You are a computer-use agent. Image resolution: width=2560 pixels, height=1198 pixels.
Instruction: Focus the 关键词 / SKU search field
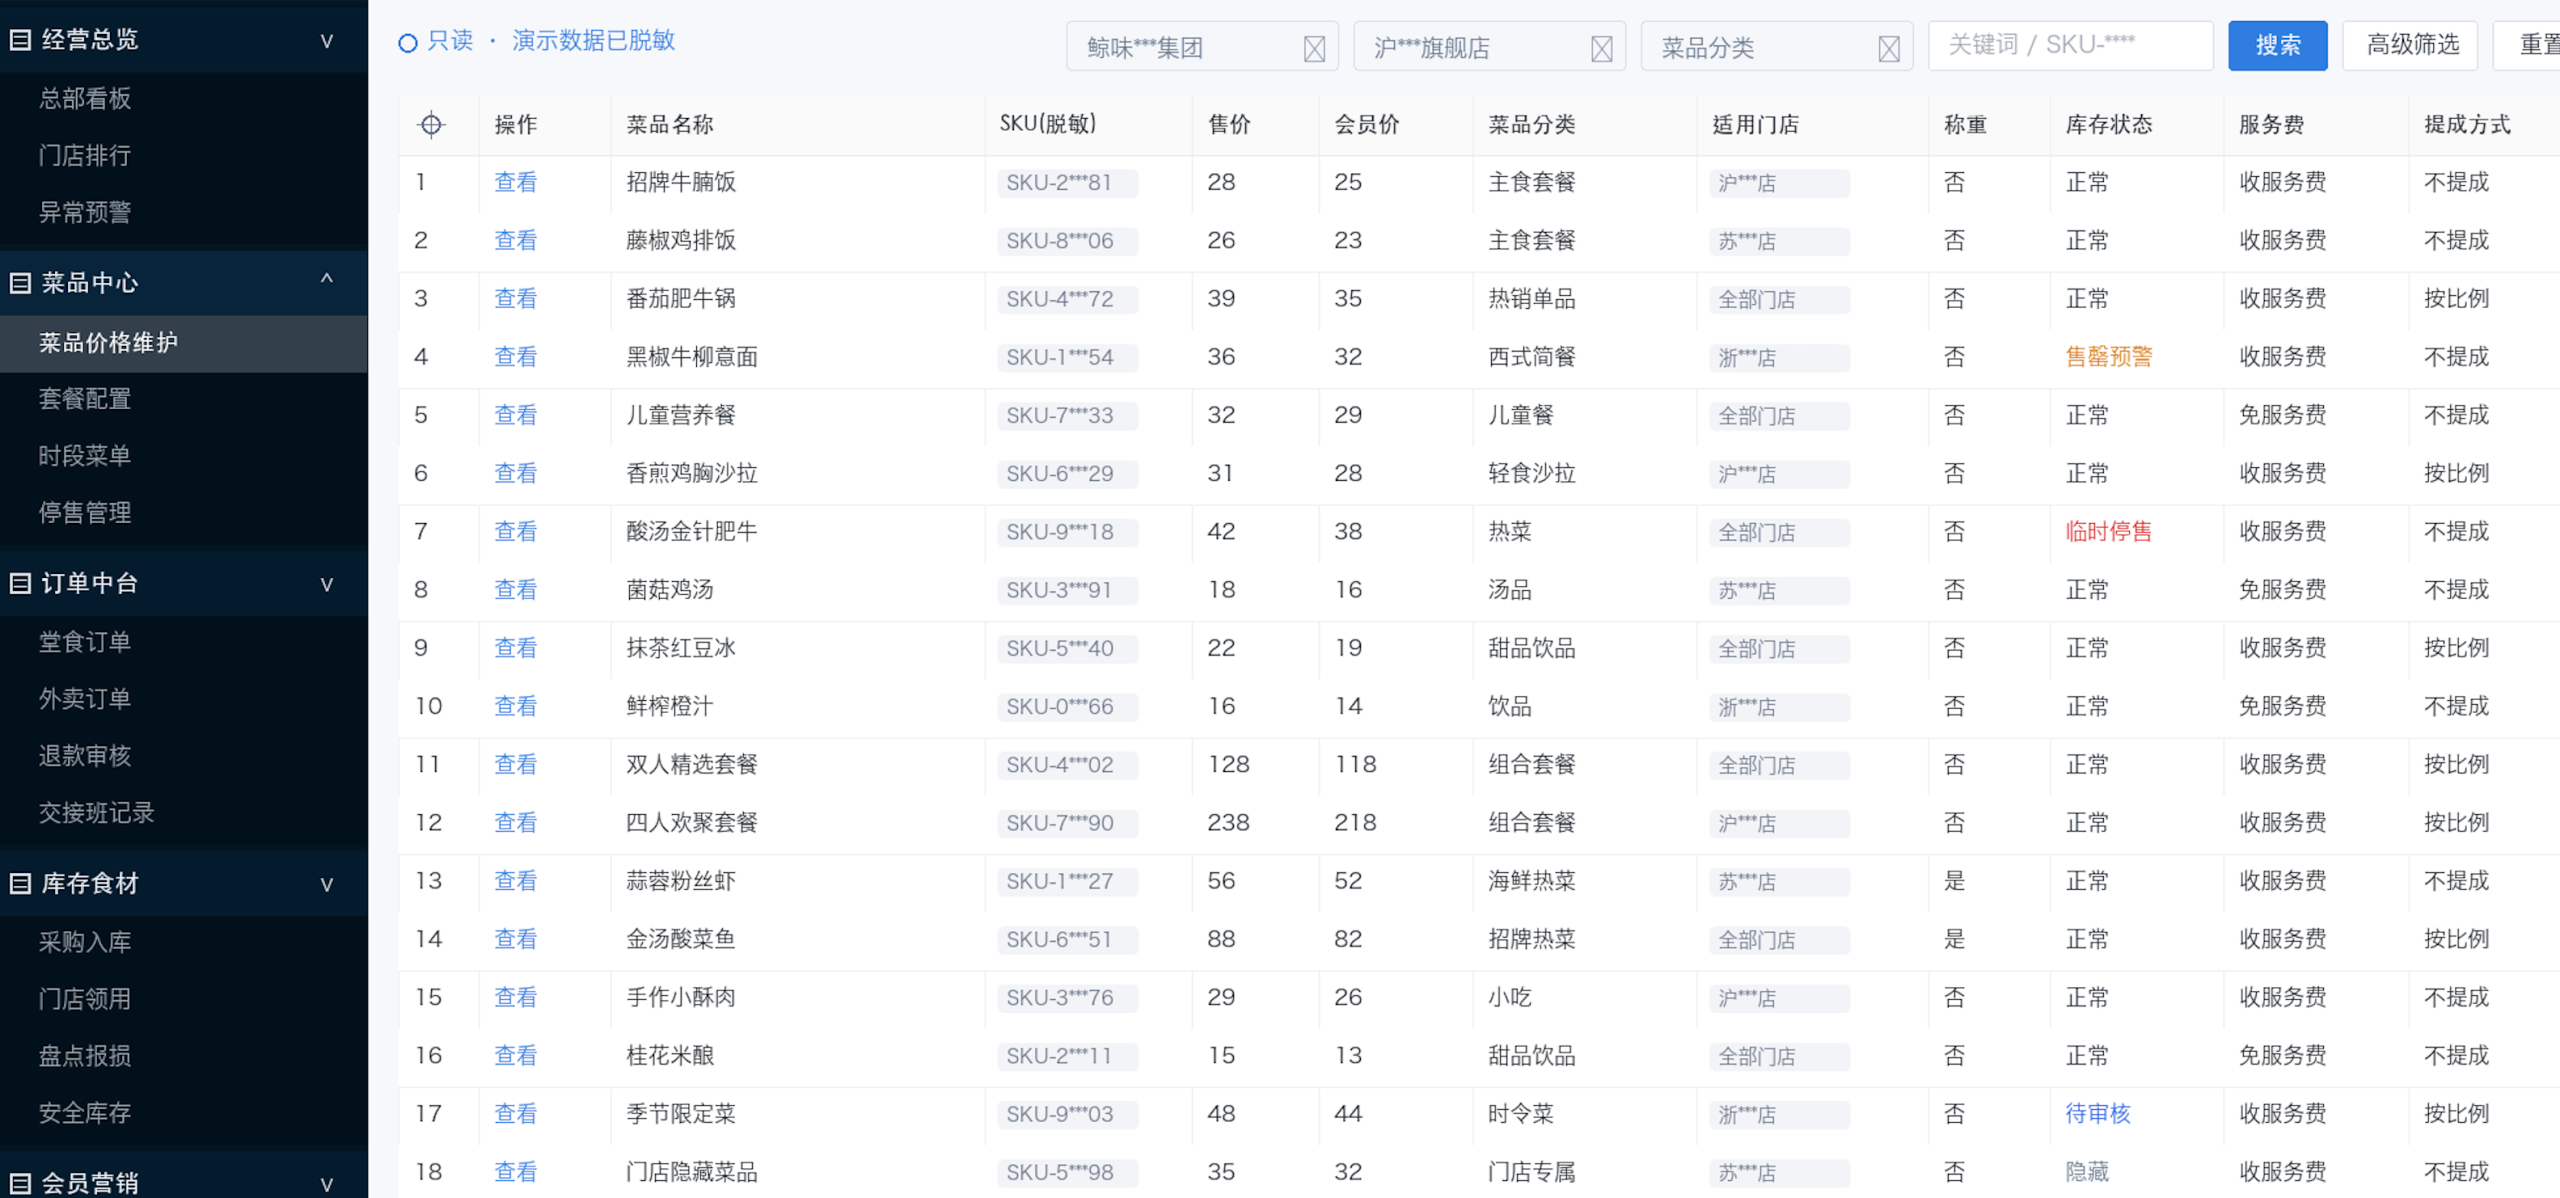coord(2070,45)
